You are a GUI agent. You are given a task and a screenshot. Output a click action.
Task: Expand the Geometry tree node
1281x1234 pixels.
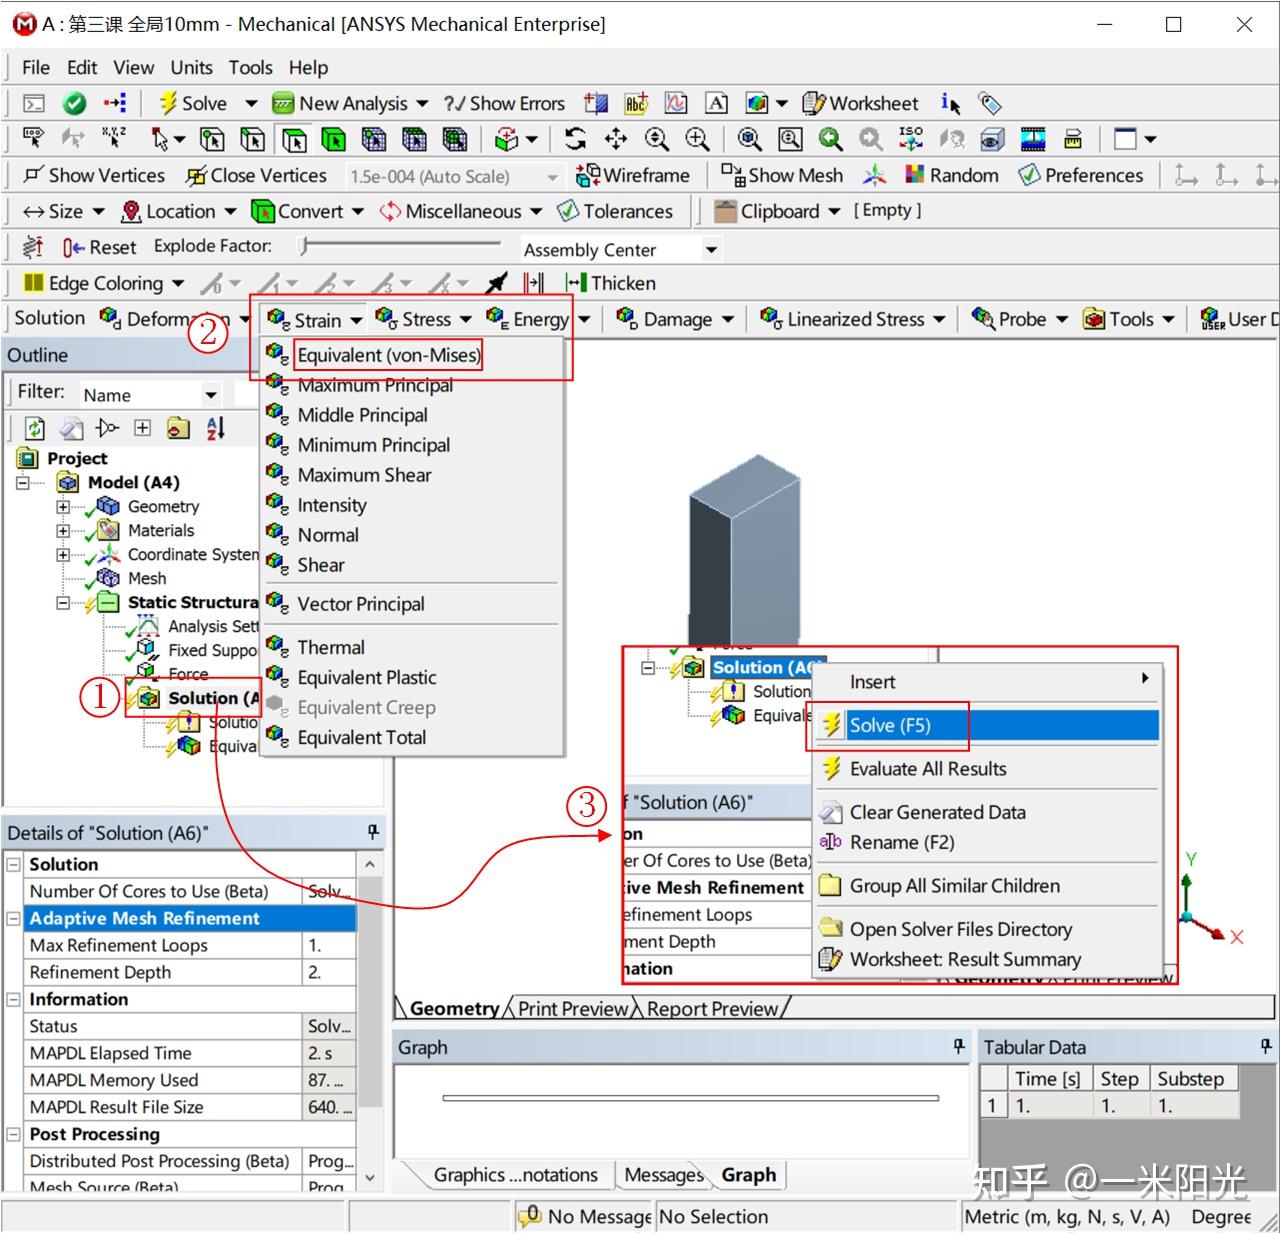click(62, 506)
